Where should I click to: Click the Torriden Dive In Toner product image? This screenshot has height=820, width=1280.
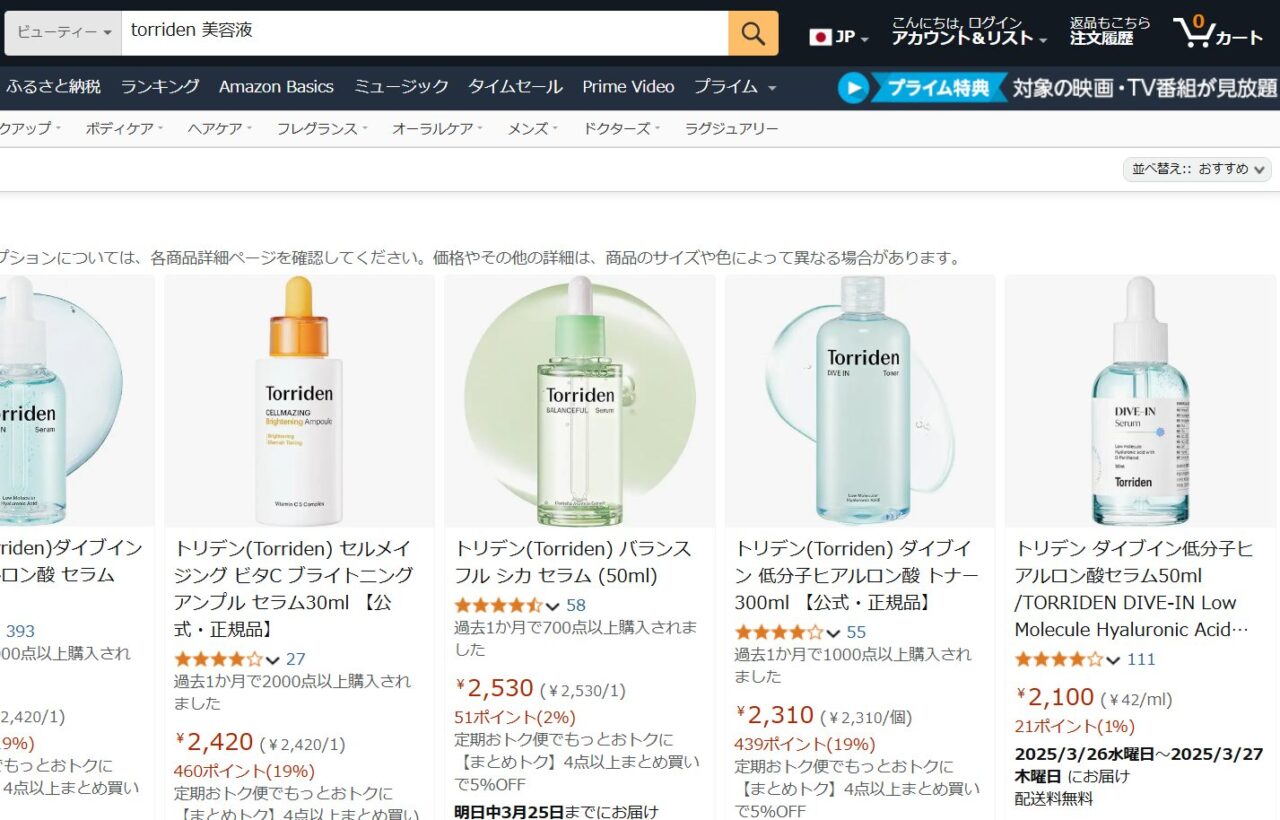[x=860, y=401]
